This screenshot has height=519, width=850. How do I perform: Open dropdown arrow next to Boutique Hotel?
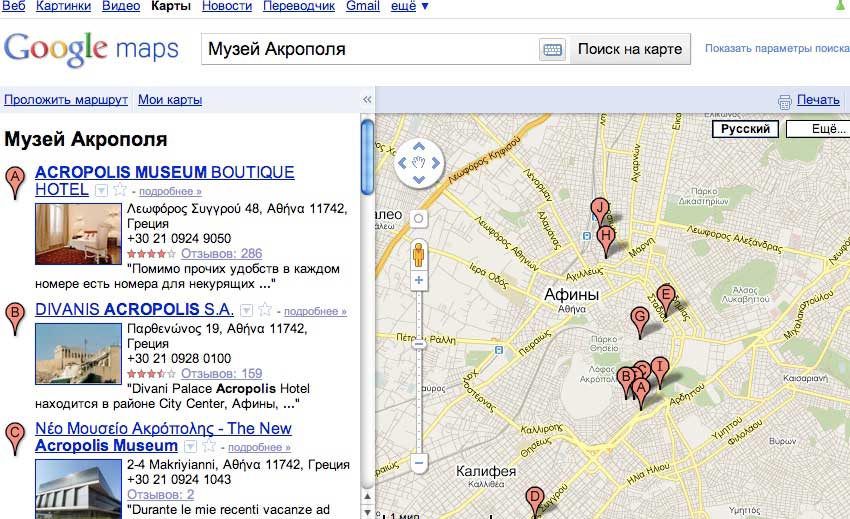click(101, 190)
